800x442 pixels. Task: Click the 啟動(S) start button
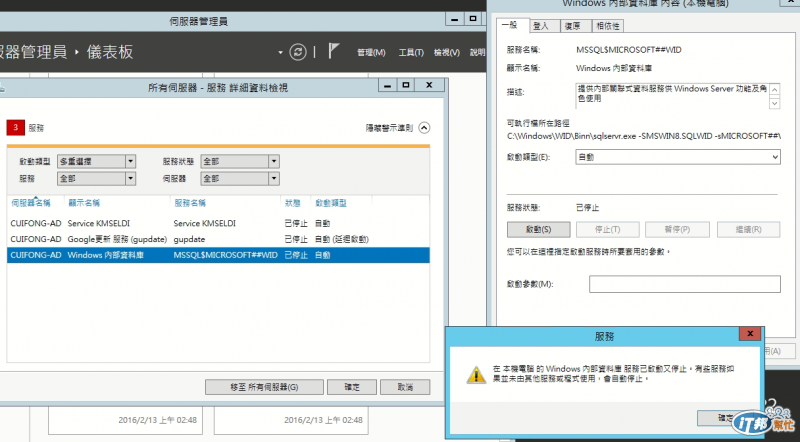tap(538, 230)
